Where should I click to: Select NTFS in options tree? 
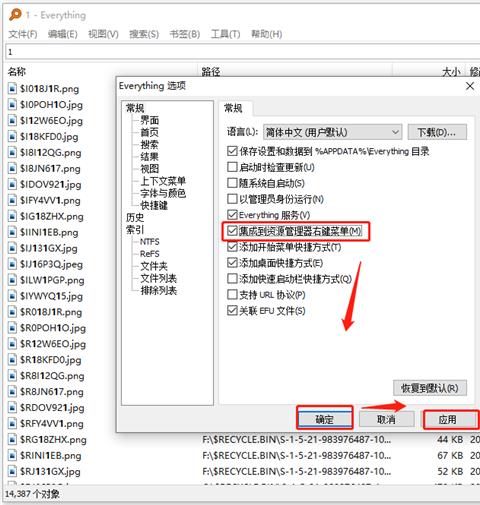click(150, 242)
